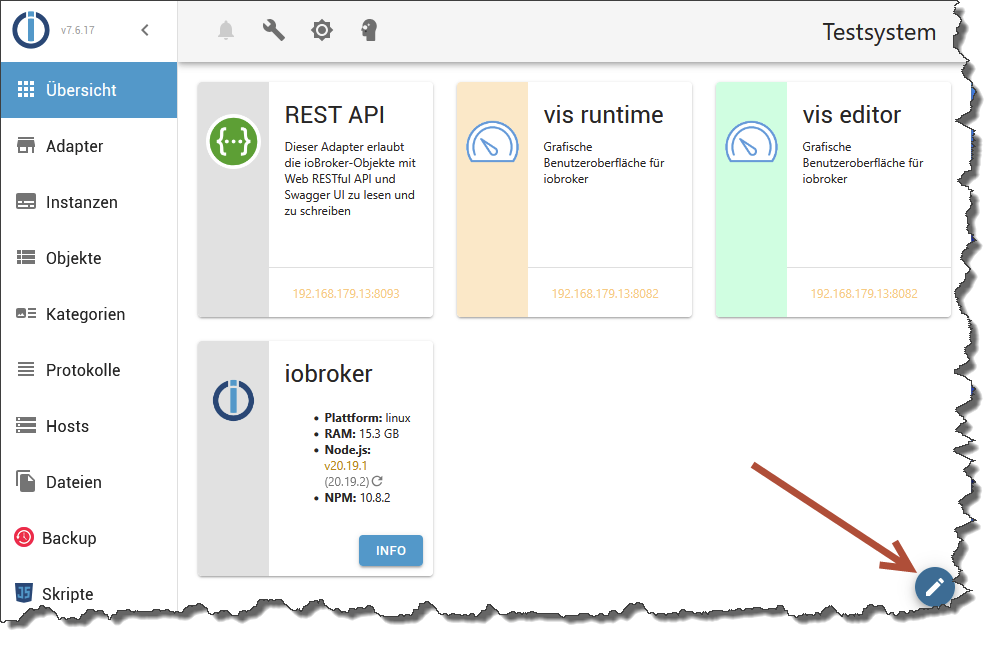Click the vis runtime gauge icon
The width and height of the screenshot is (998, 646).
click(493, 142)
